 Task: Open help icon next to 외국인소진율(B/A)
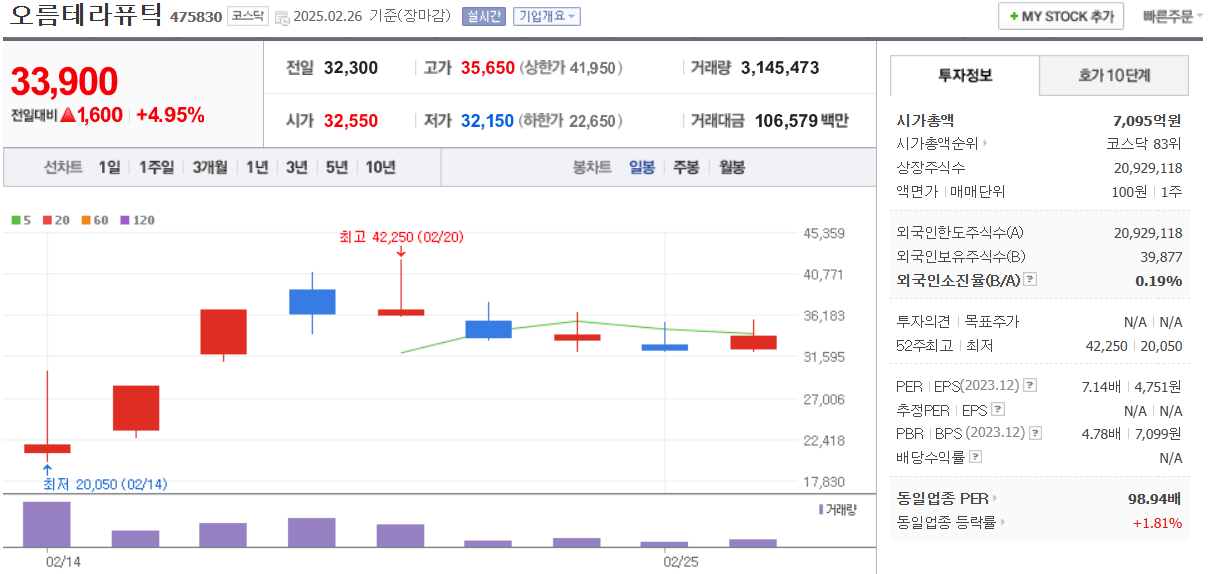(x=1030, y=281)
